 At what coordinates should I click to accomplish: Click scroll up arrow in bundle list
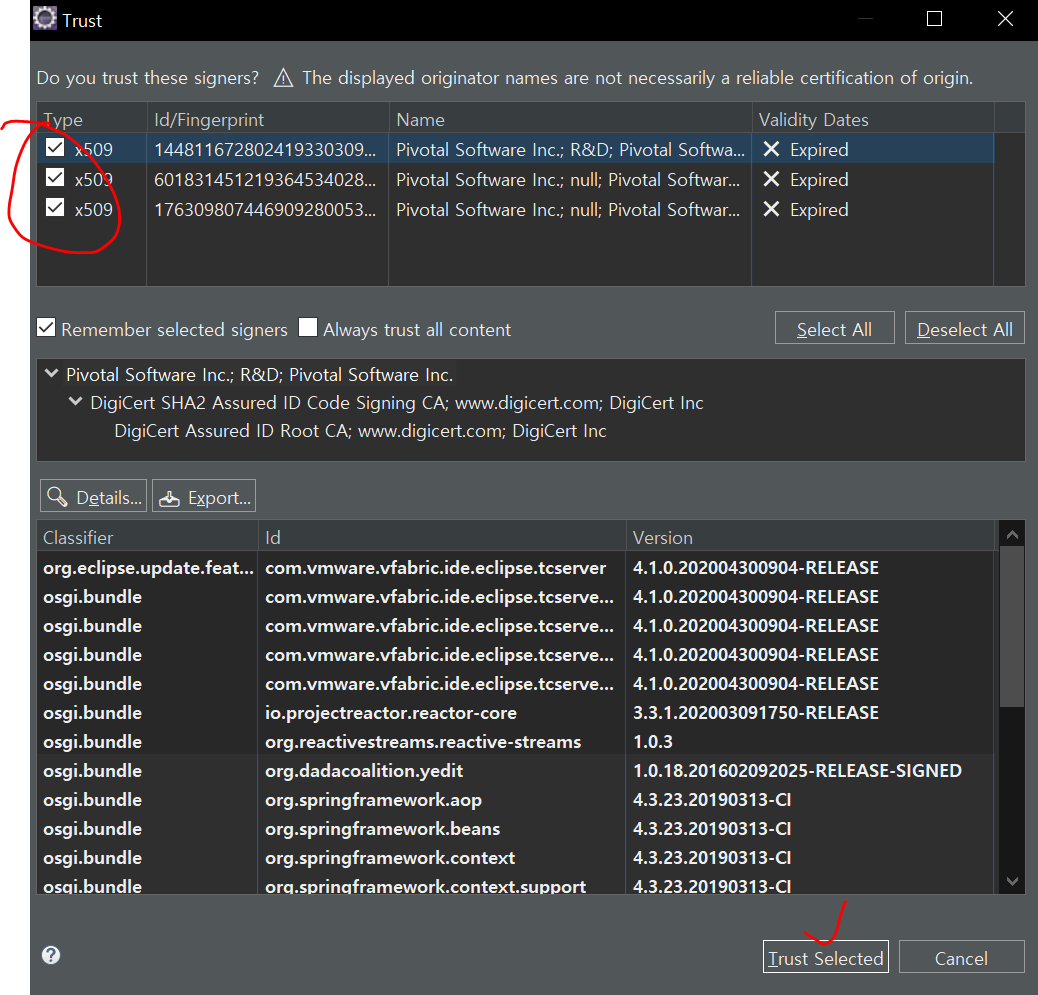[1012, 534]
